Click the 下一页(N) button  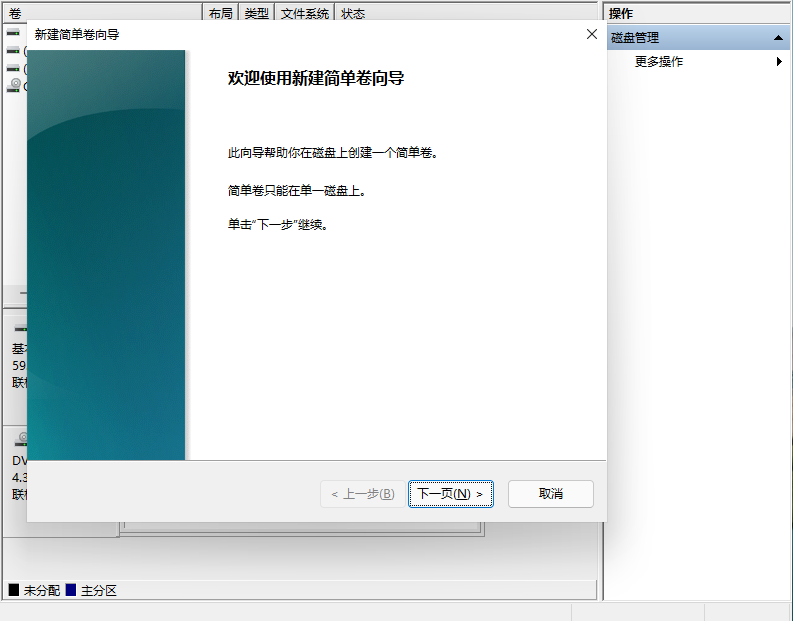click(x=450, y=494)
